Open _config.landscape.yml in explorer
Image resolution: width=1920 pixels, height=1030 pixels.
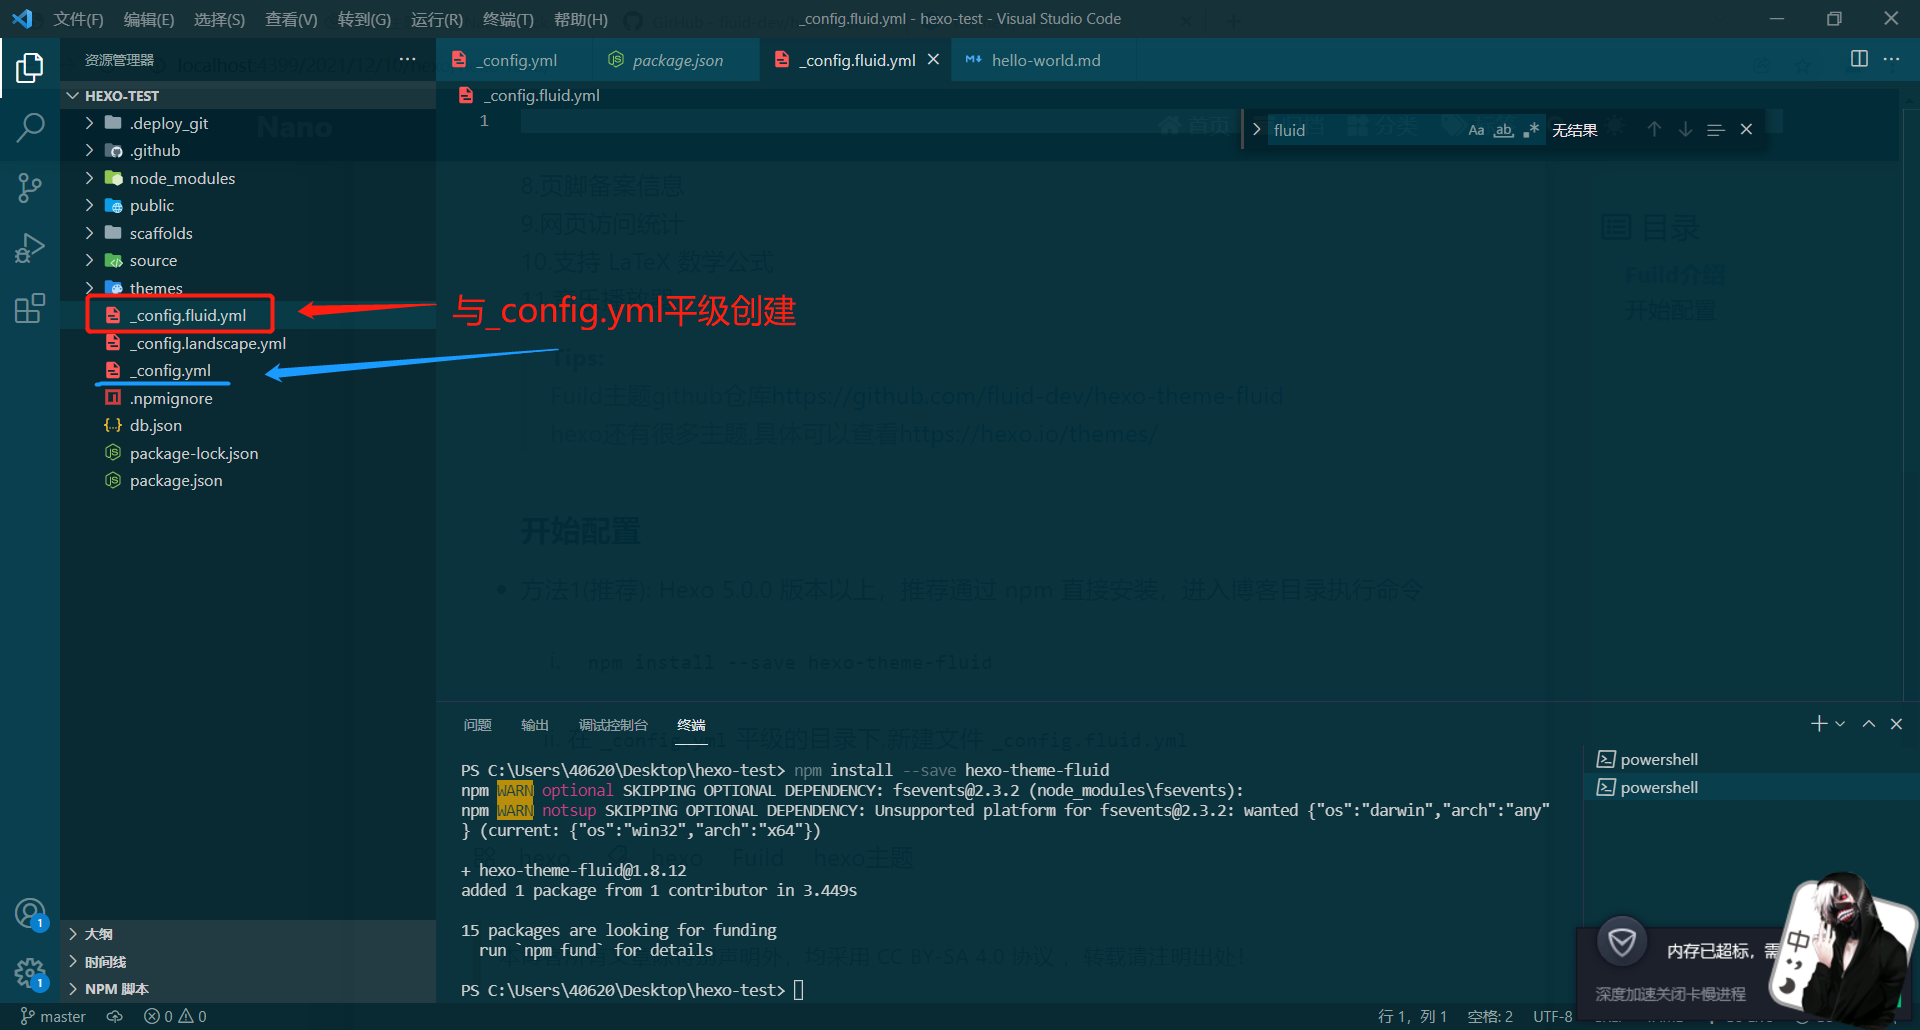(250, 343)
